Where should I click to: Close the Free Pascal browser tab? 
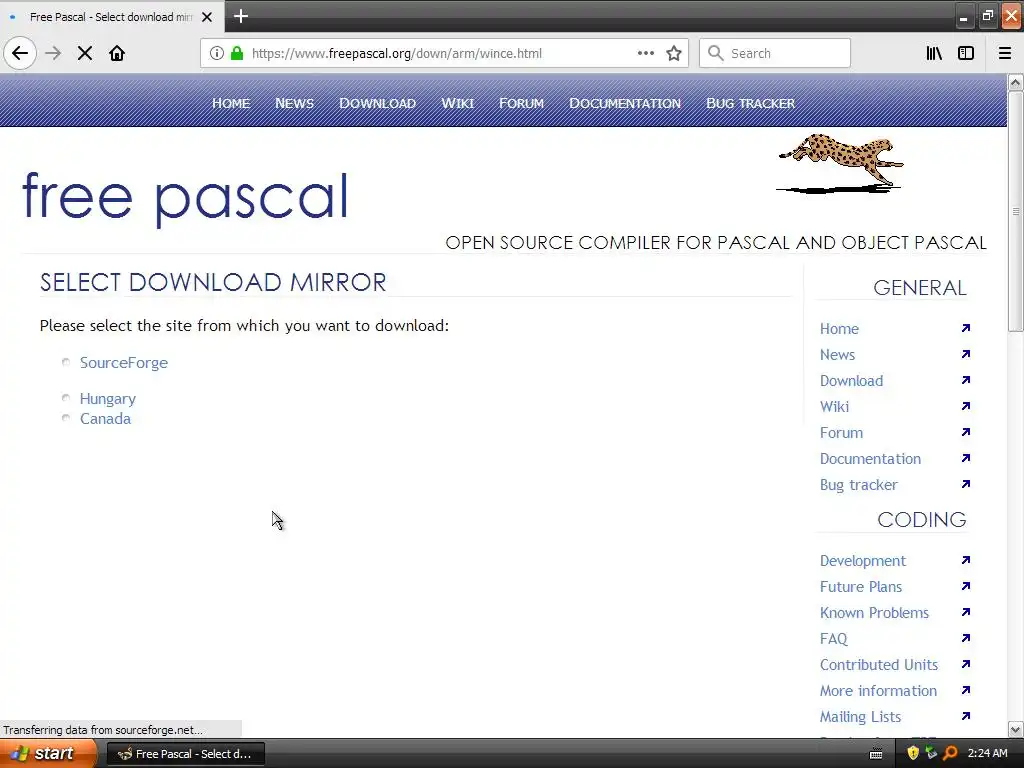click(x=207, y=17)
